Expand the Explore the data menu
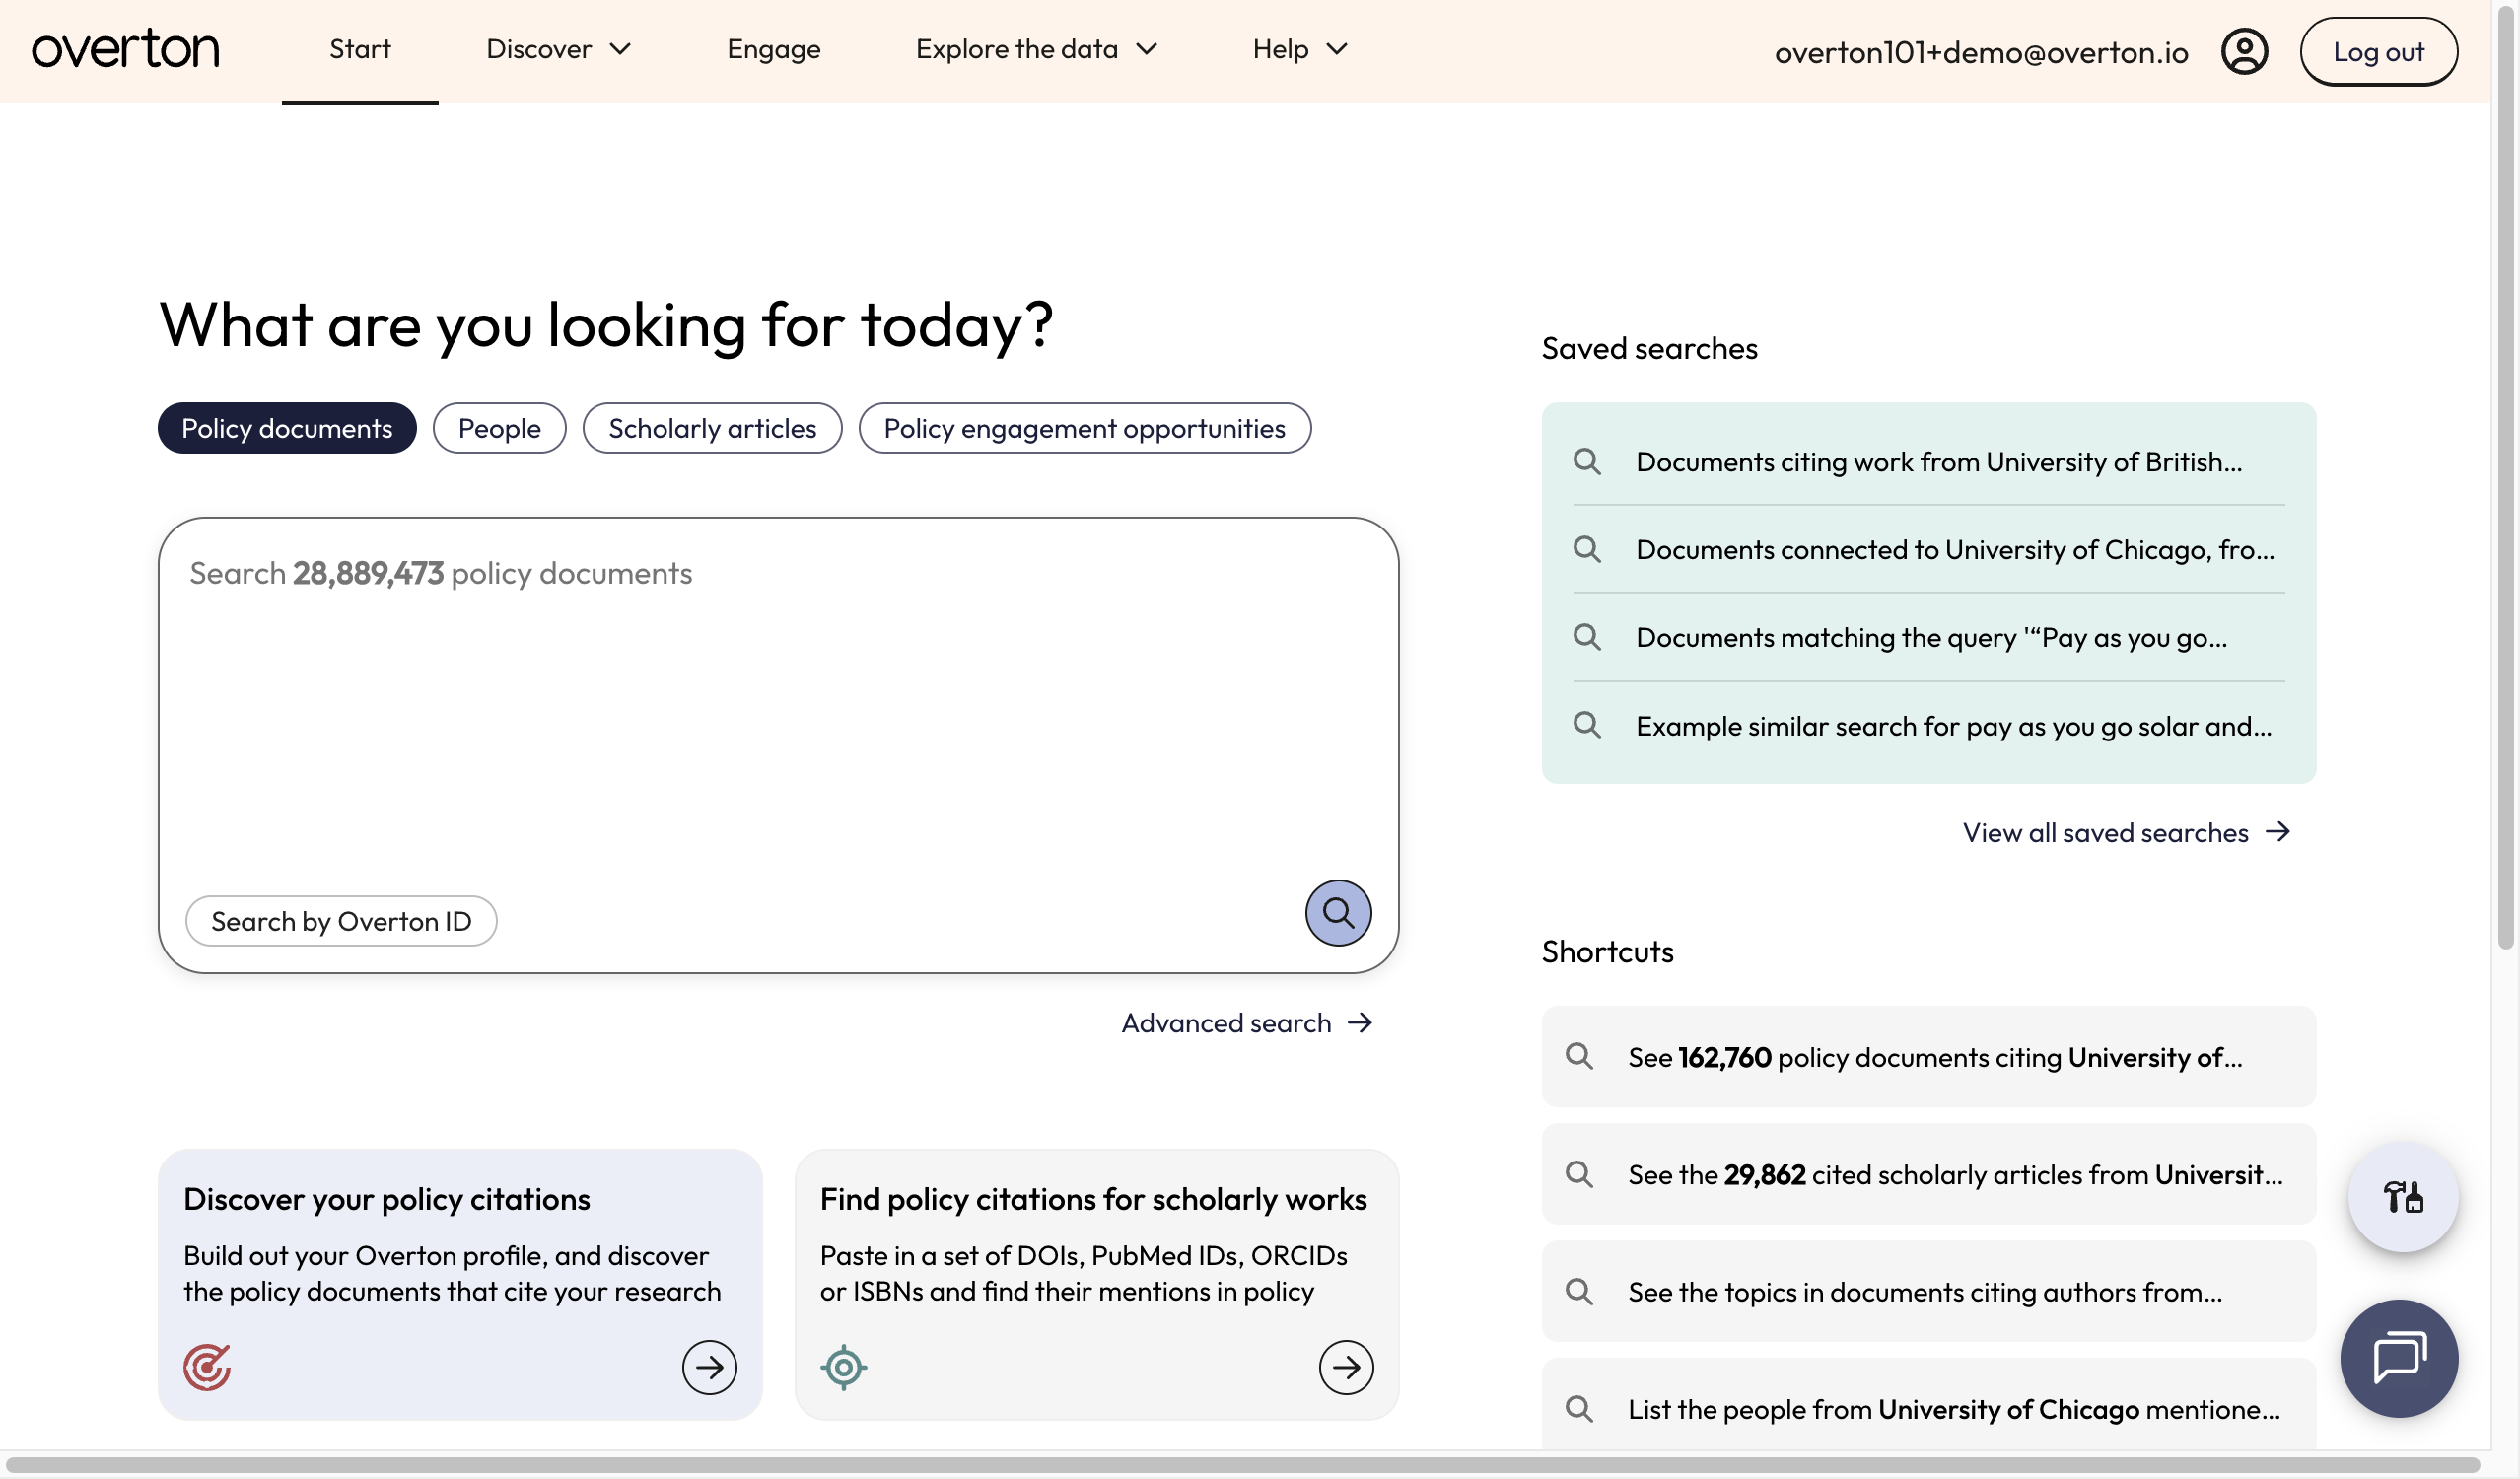 click(x=1036, y=49)
